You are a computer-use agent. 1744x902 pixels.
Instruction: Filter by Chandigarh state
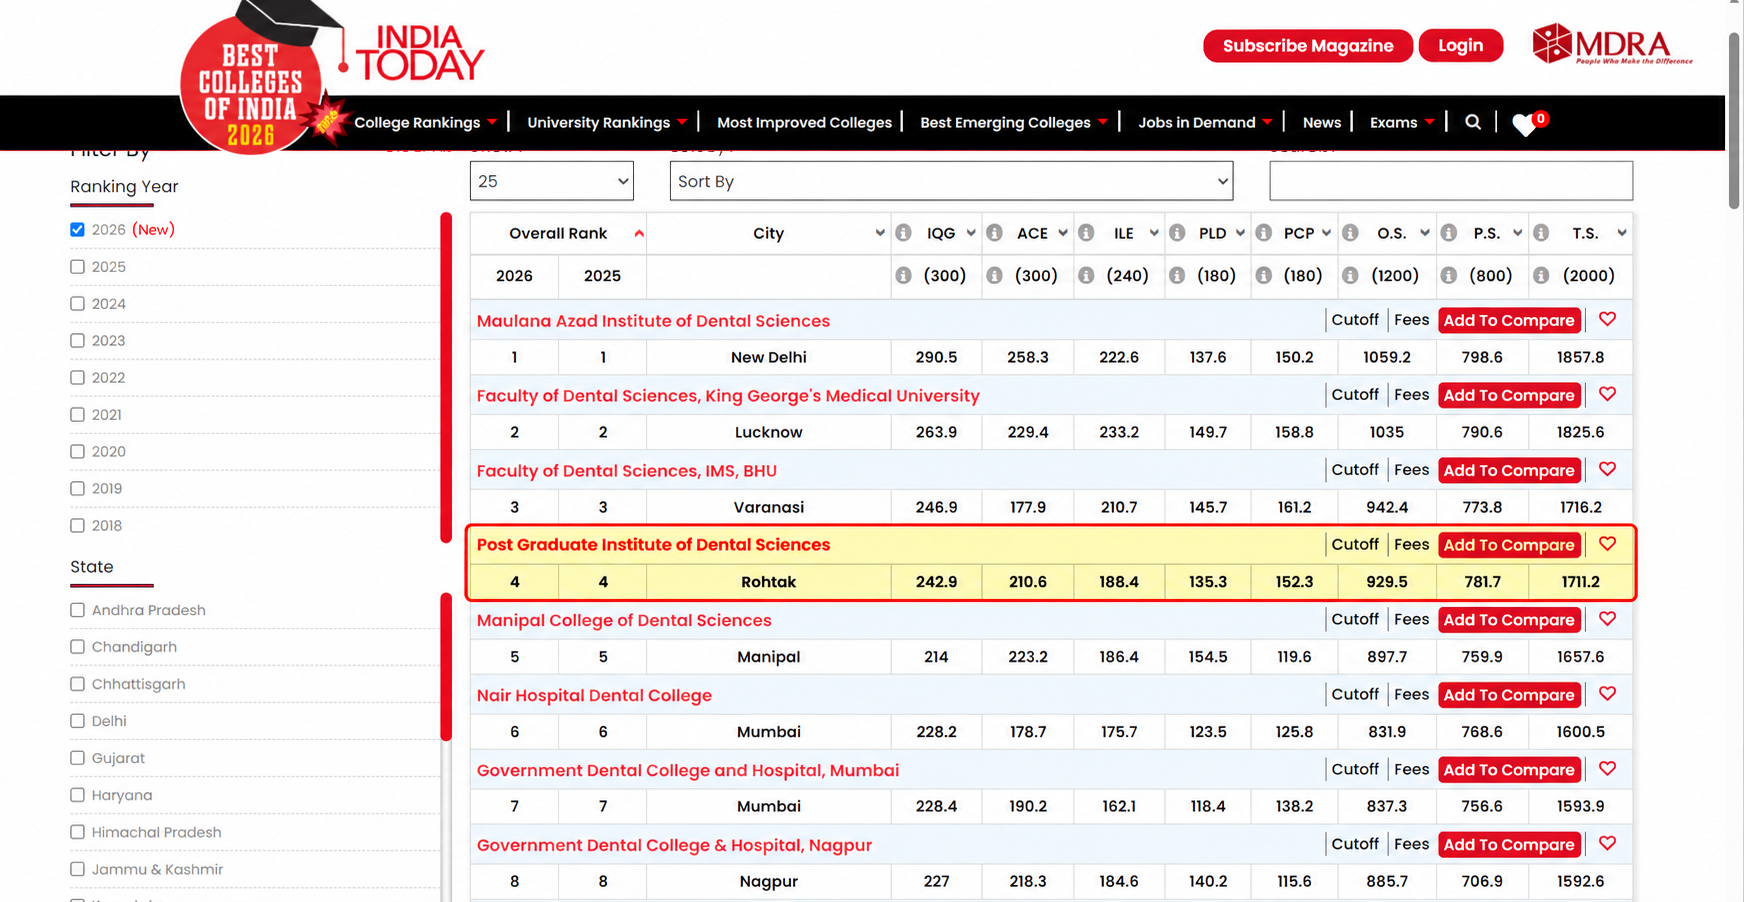[77, 647]
